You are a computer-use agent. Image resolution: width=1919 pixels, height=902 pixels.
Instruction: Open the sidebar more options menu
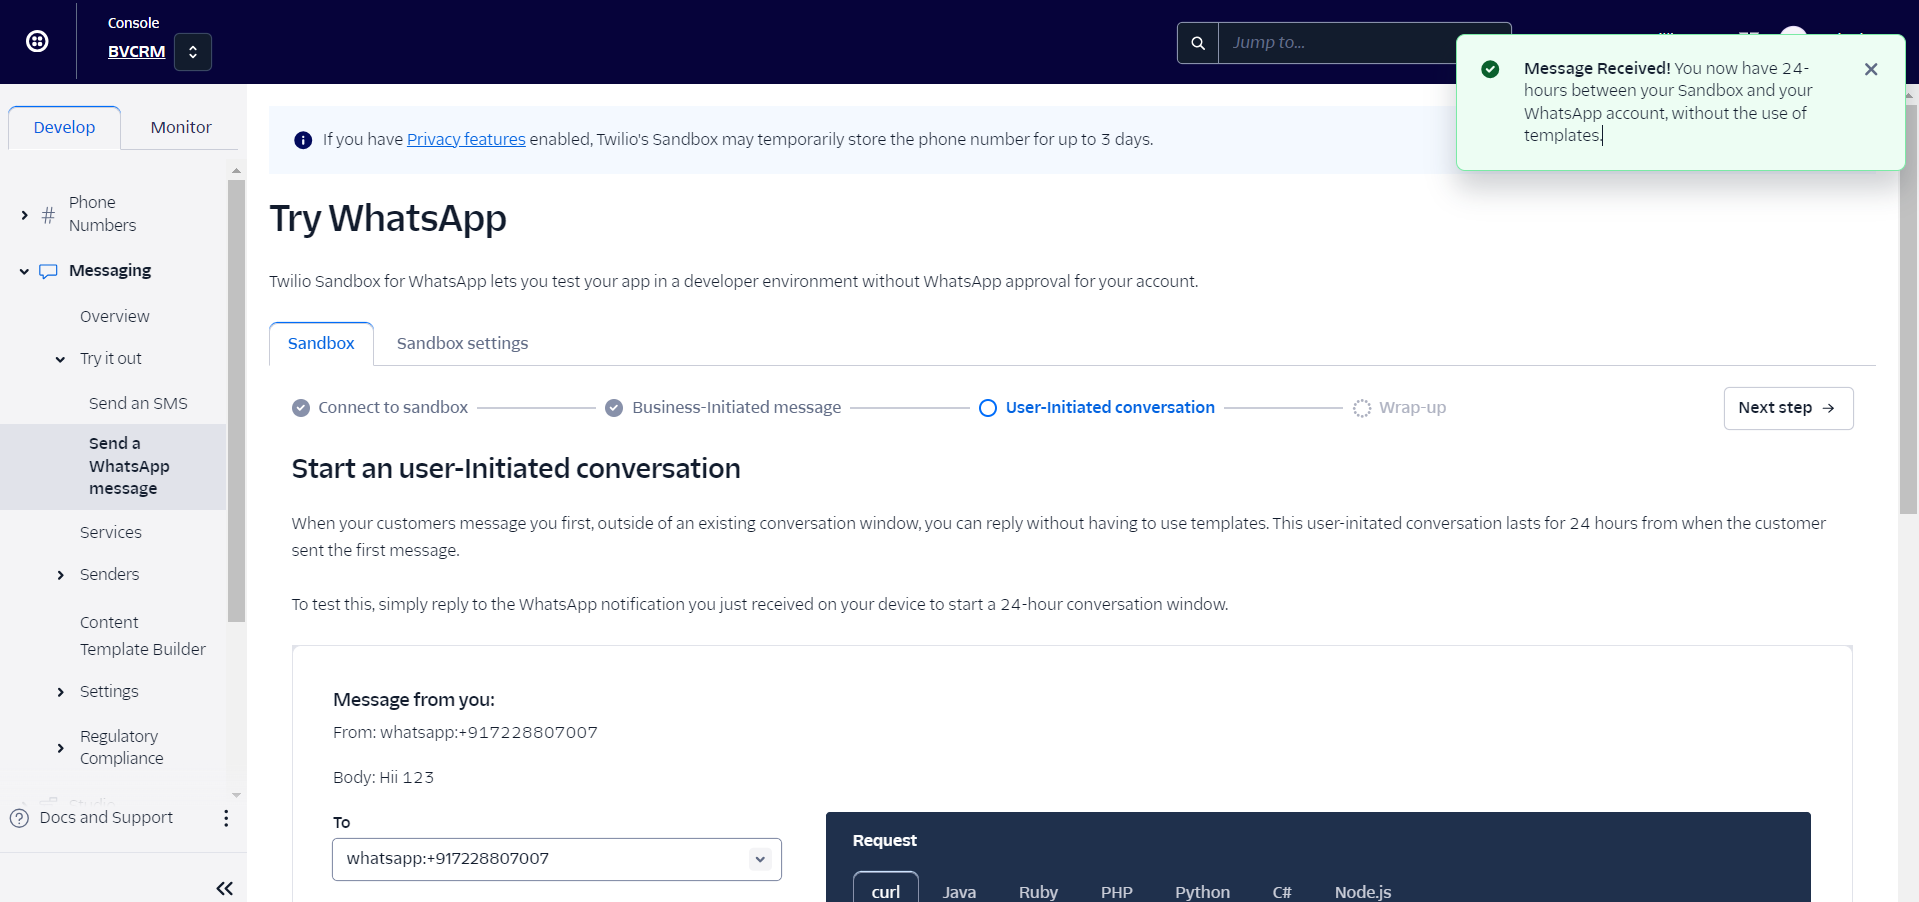pos(226,818)
